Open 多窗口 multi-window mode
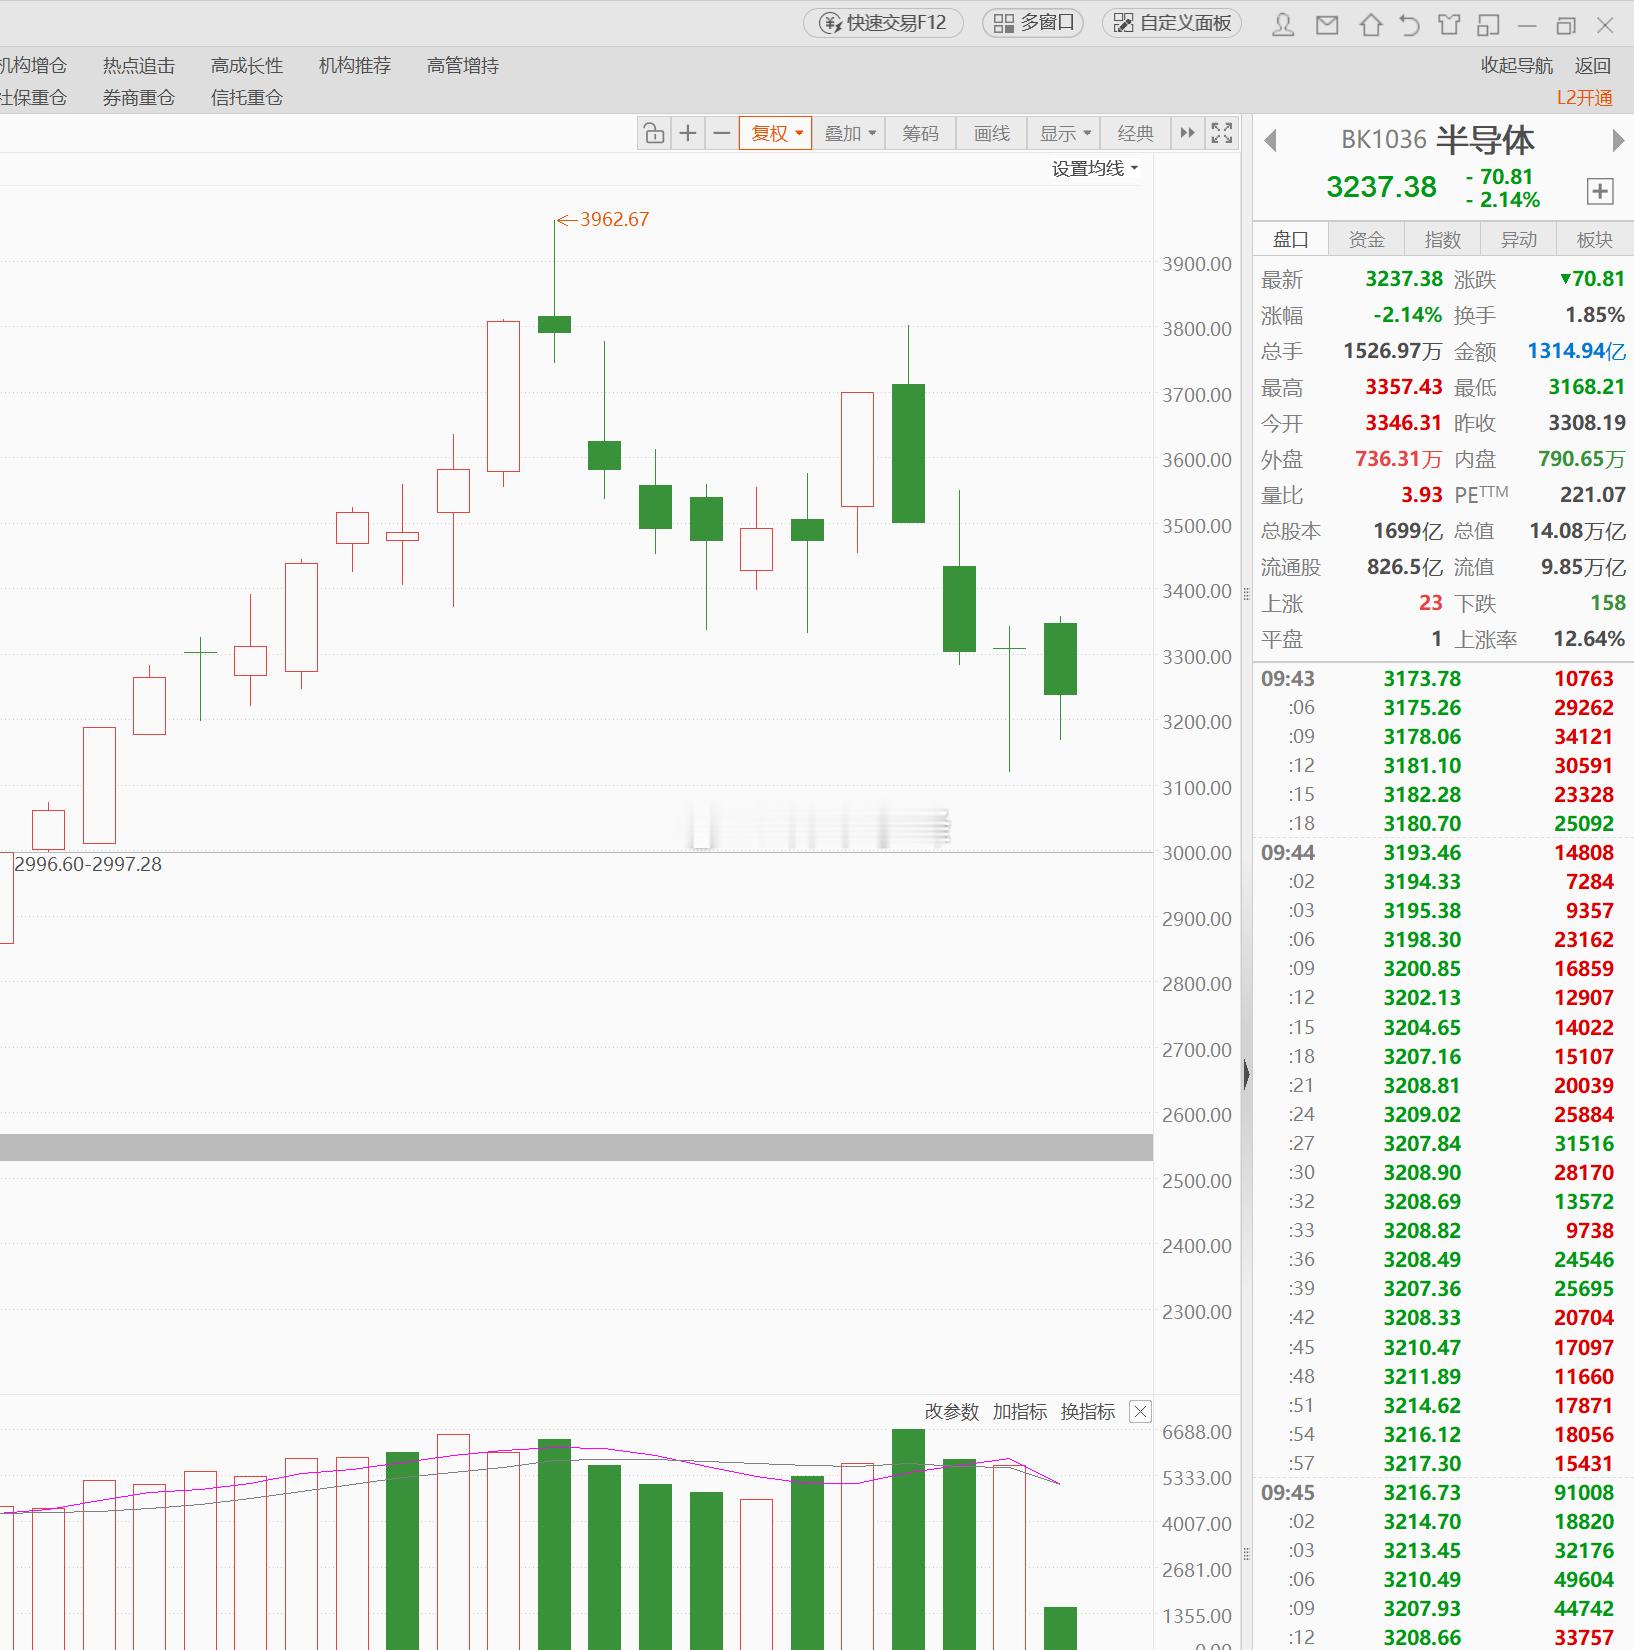This screenshot has width=1634, height=1650. 1033,23
